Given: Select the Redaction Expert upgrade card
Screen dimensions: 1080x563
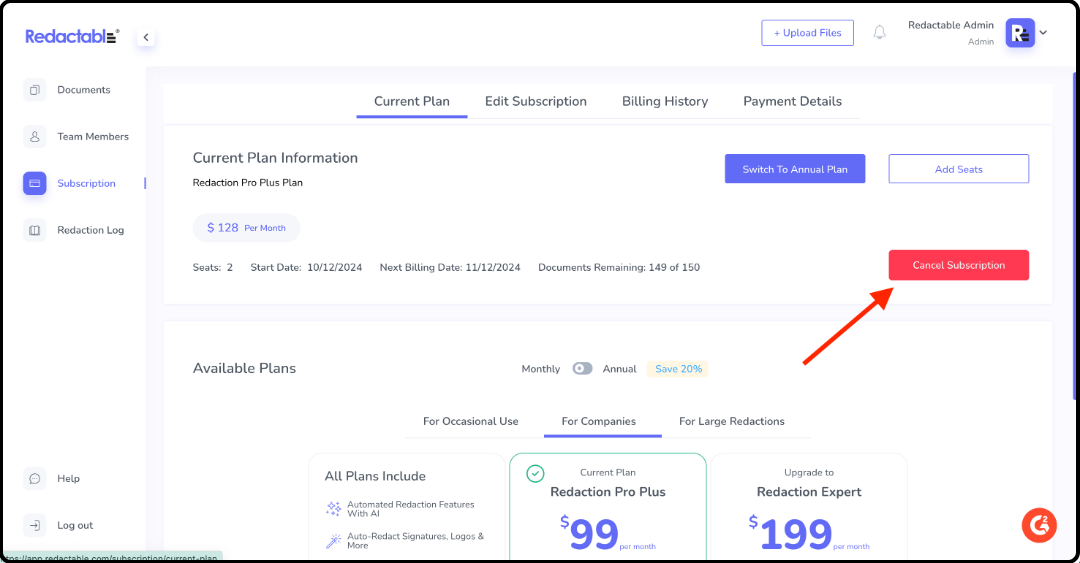Looking at the screenshot, I should 809,506.
